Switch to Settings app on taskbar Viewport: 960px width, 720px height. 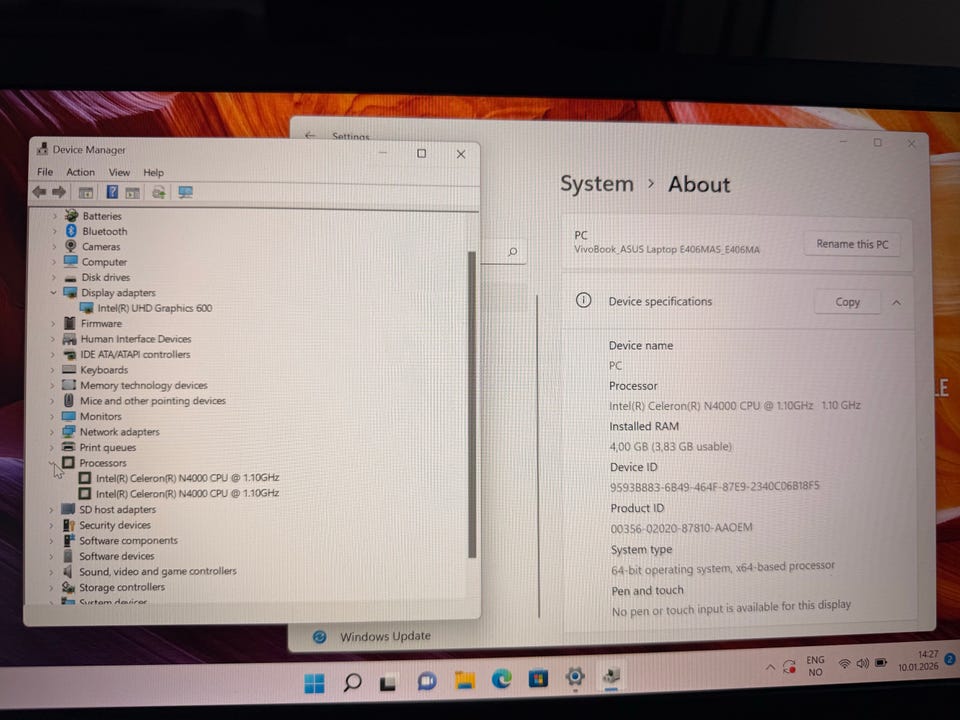[575, 677]
